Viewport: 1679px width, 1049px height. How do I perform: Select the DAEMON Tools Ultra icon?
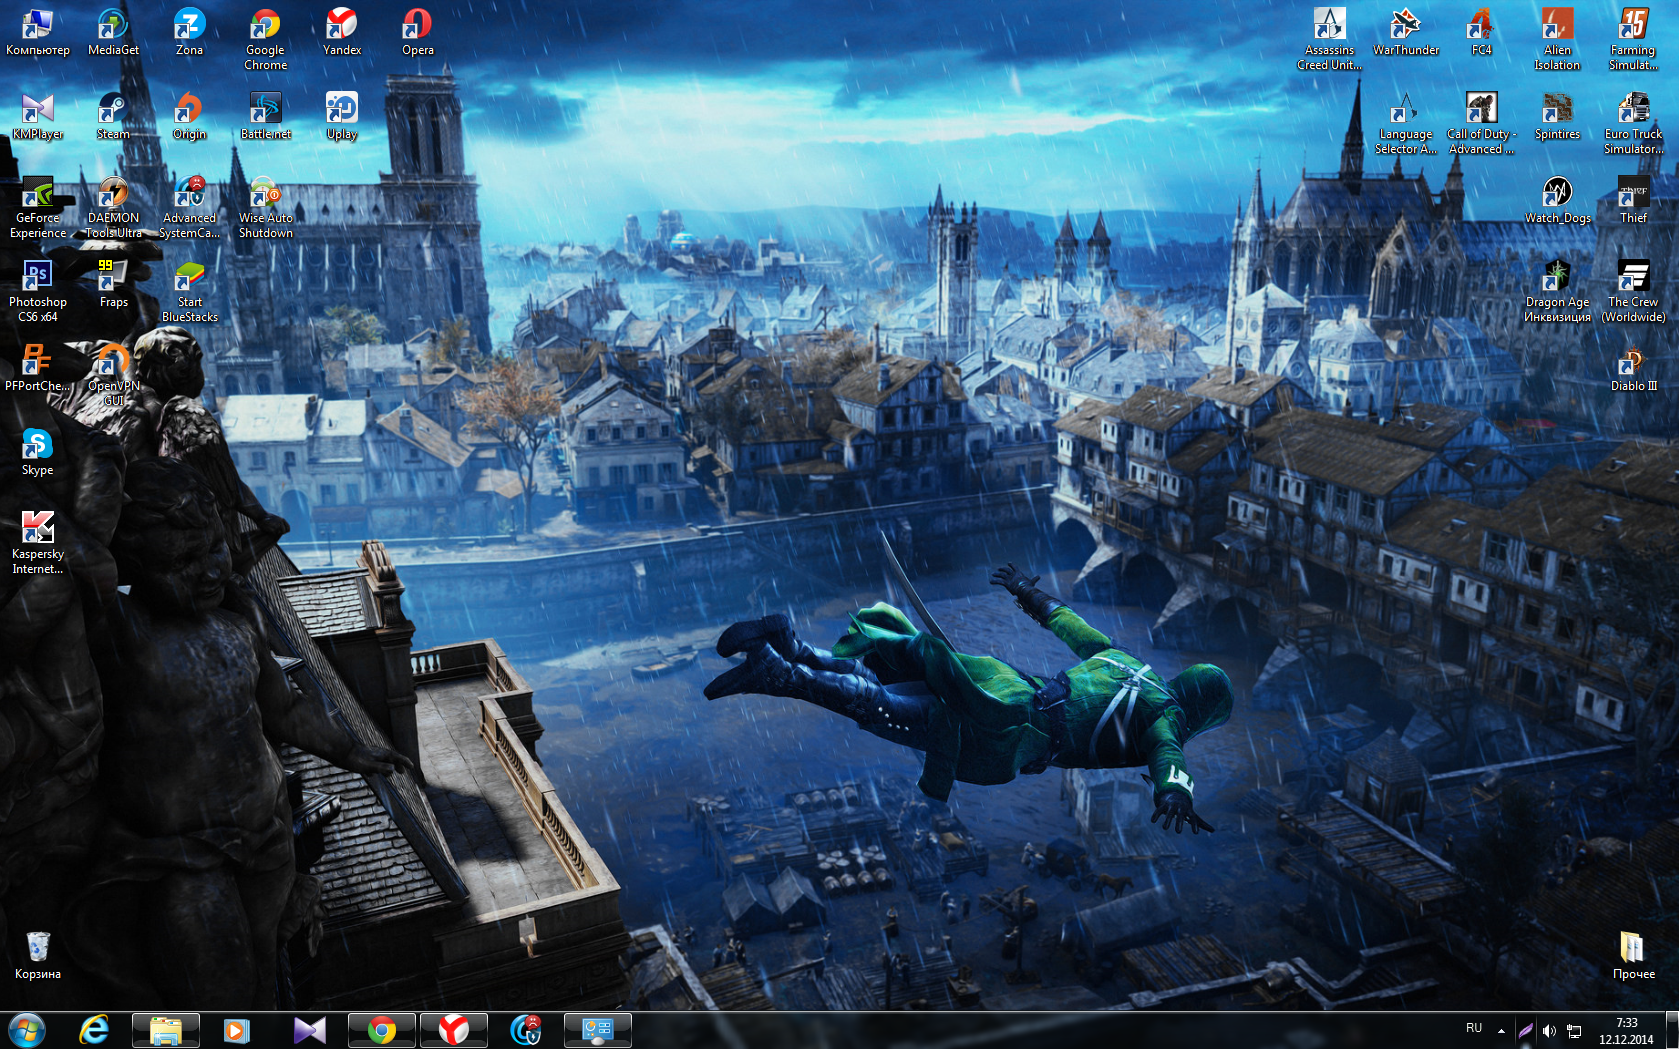coord(113,207)
